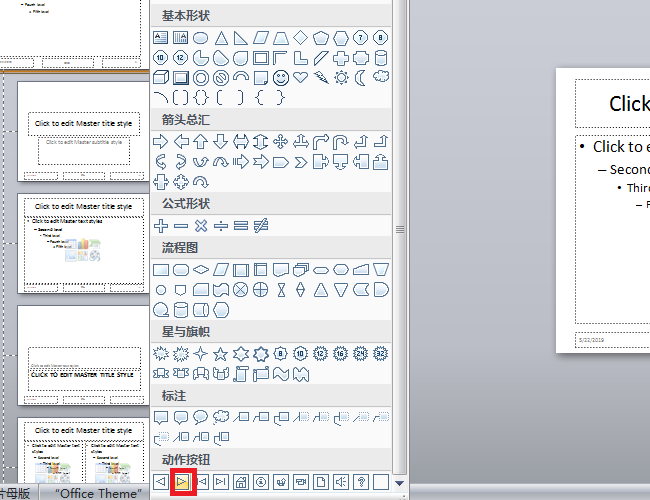Open the Title Slide layout thumbnail
This screenshot has width=650, height=500.
click(x=83, y=131)
